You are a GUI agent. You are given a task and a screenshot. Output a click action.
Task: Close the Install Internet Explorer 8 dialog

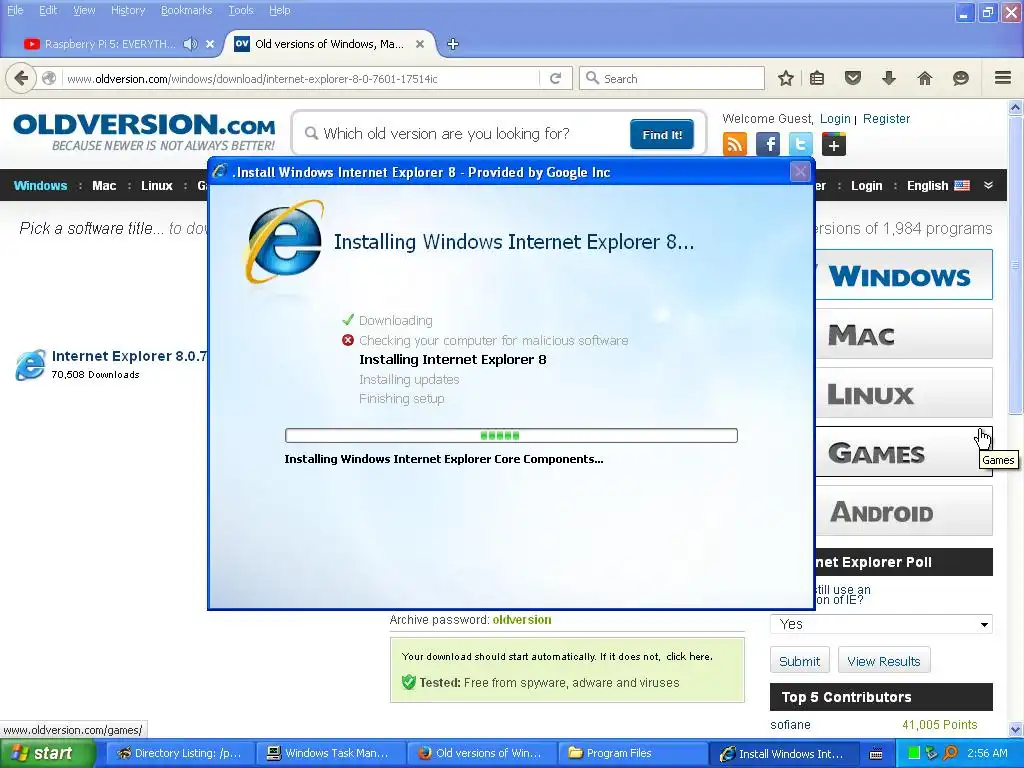click(x=800, y=172)
